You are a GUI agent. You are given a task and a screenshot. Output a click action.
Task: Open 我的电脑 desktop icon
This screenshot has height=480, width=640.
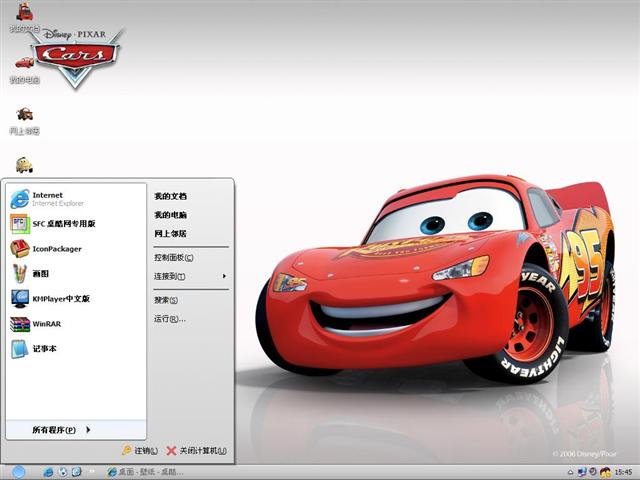(24, 70)
